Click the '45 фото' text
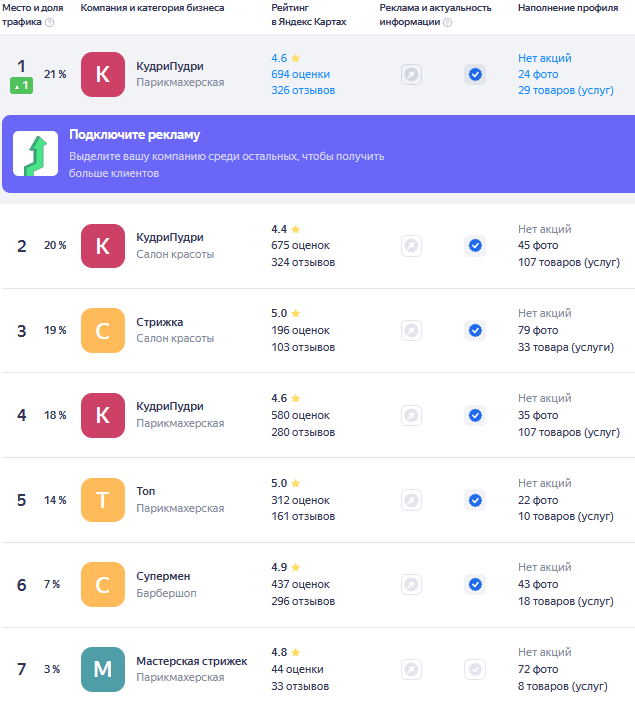Image resolution: width=635 pixels, height=705 pixels. click(x=538, y=246)
